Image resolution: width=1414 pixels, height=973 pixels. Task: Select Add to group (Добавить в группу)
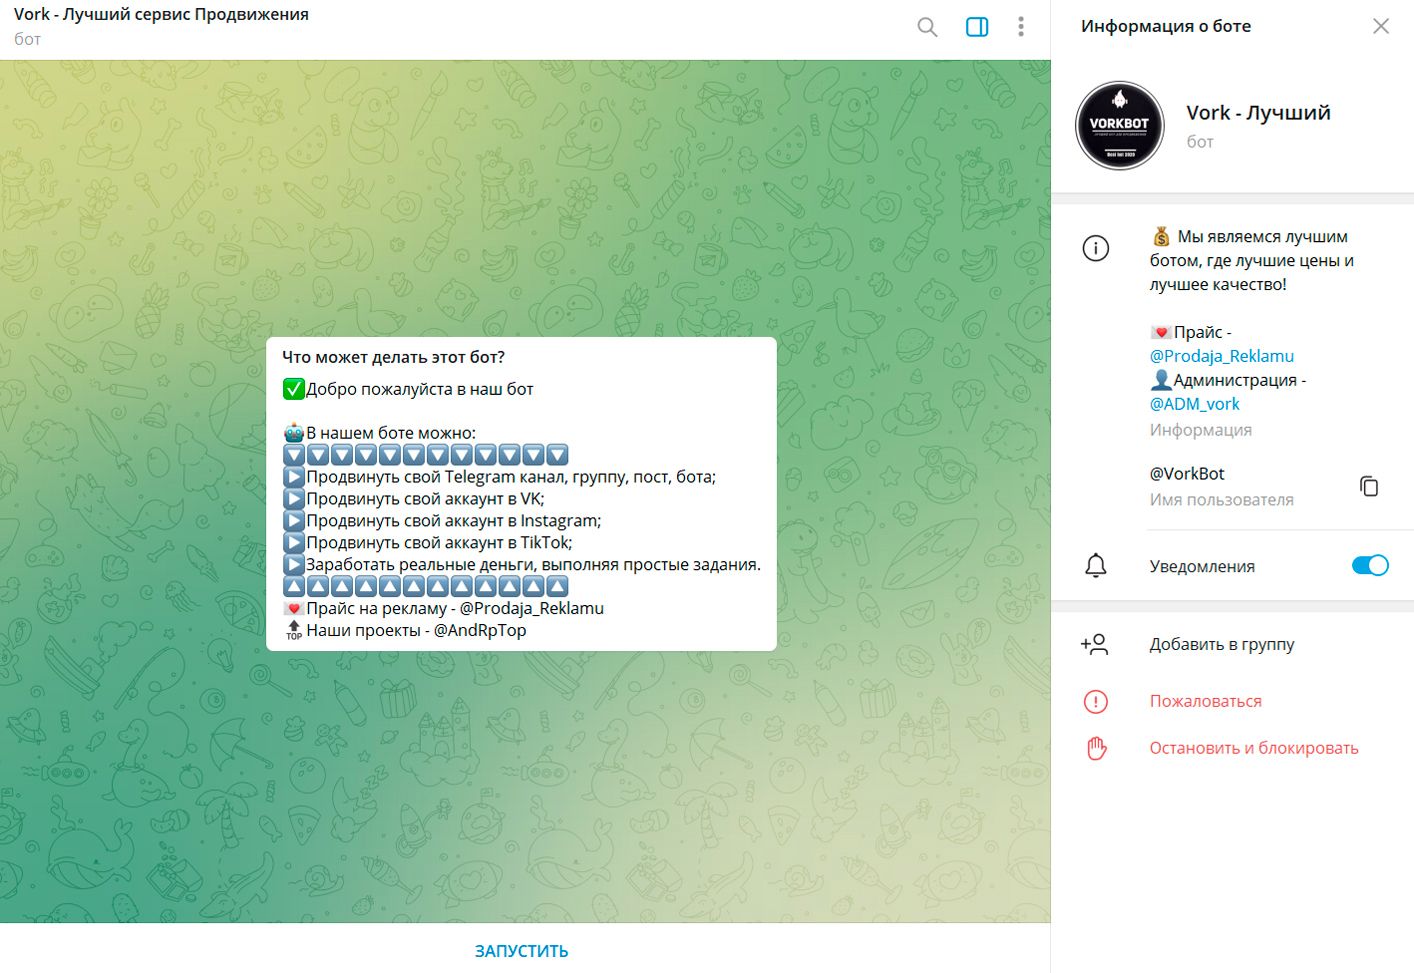(x=1222, y=644)
